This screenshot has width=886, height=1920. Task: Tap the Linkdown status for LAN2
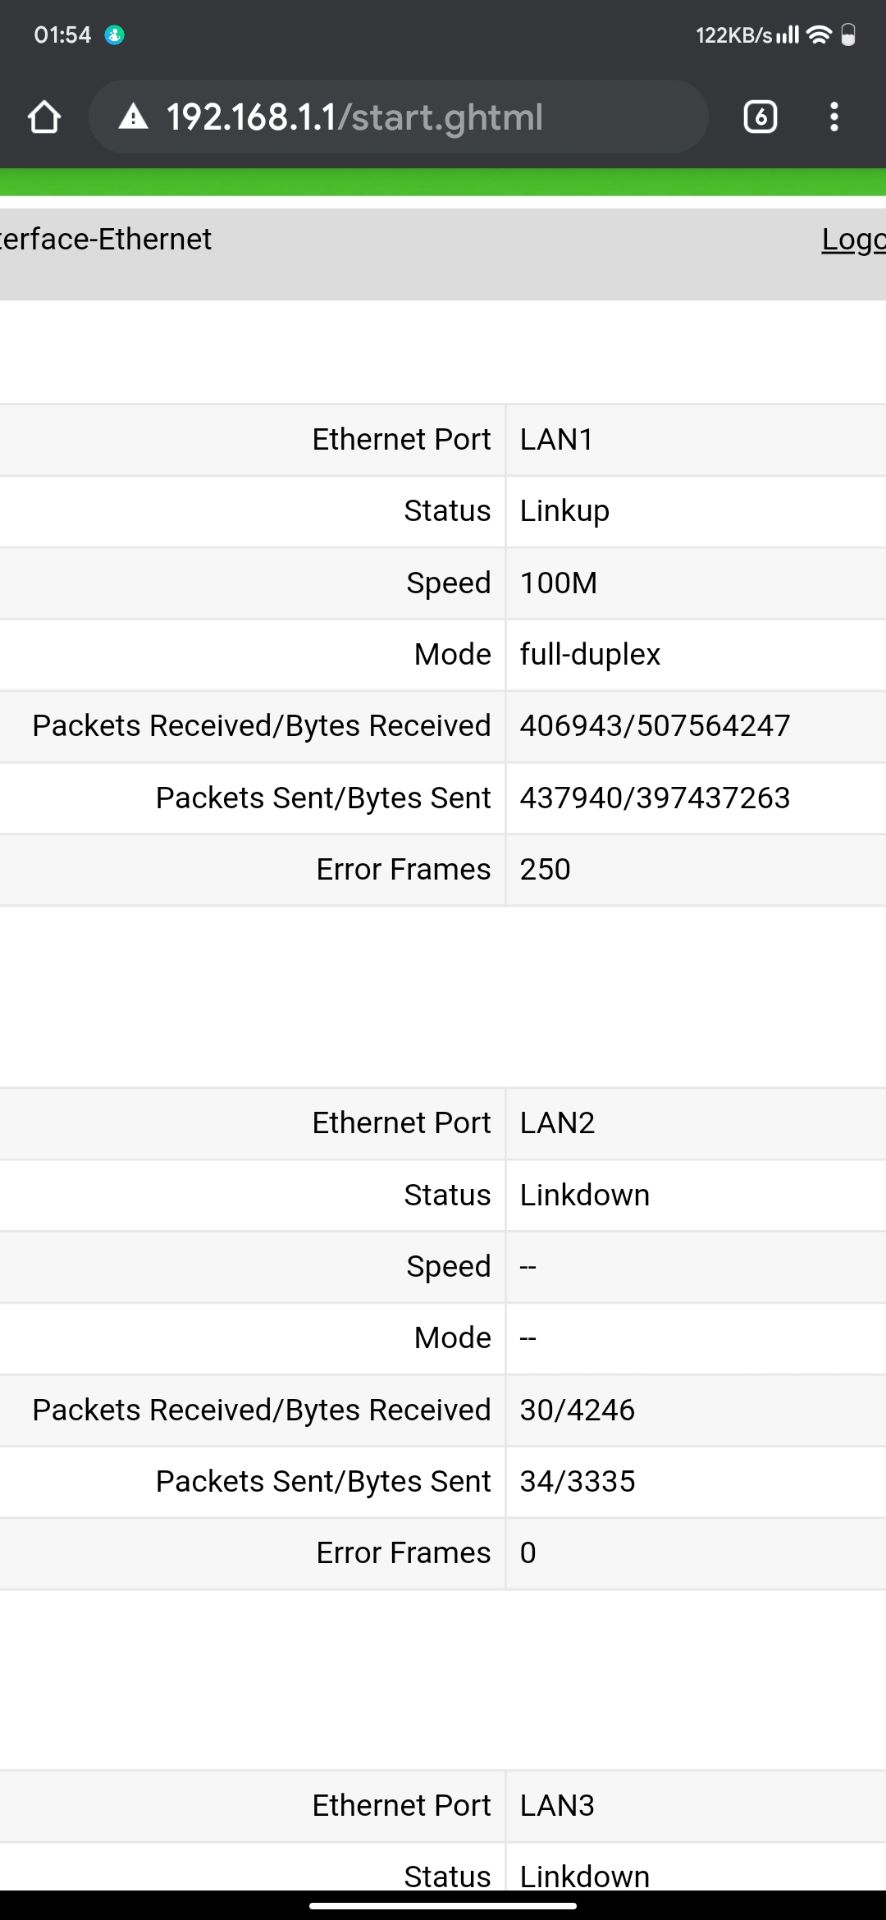pyautogui.click(x=584, y=1195)
